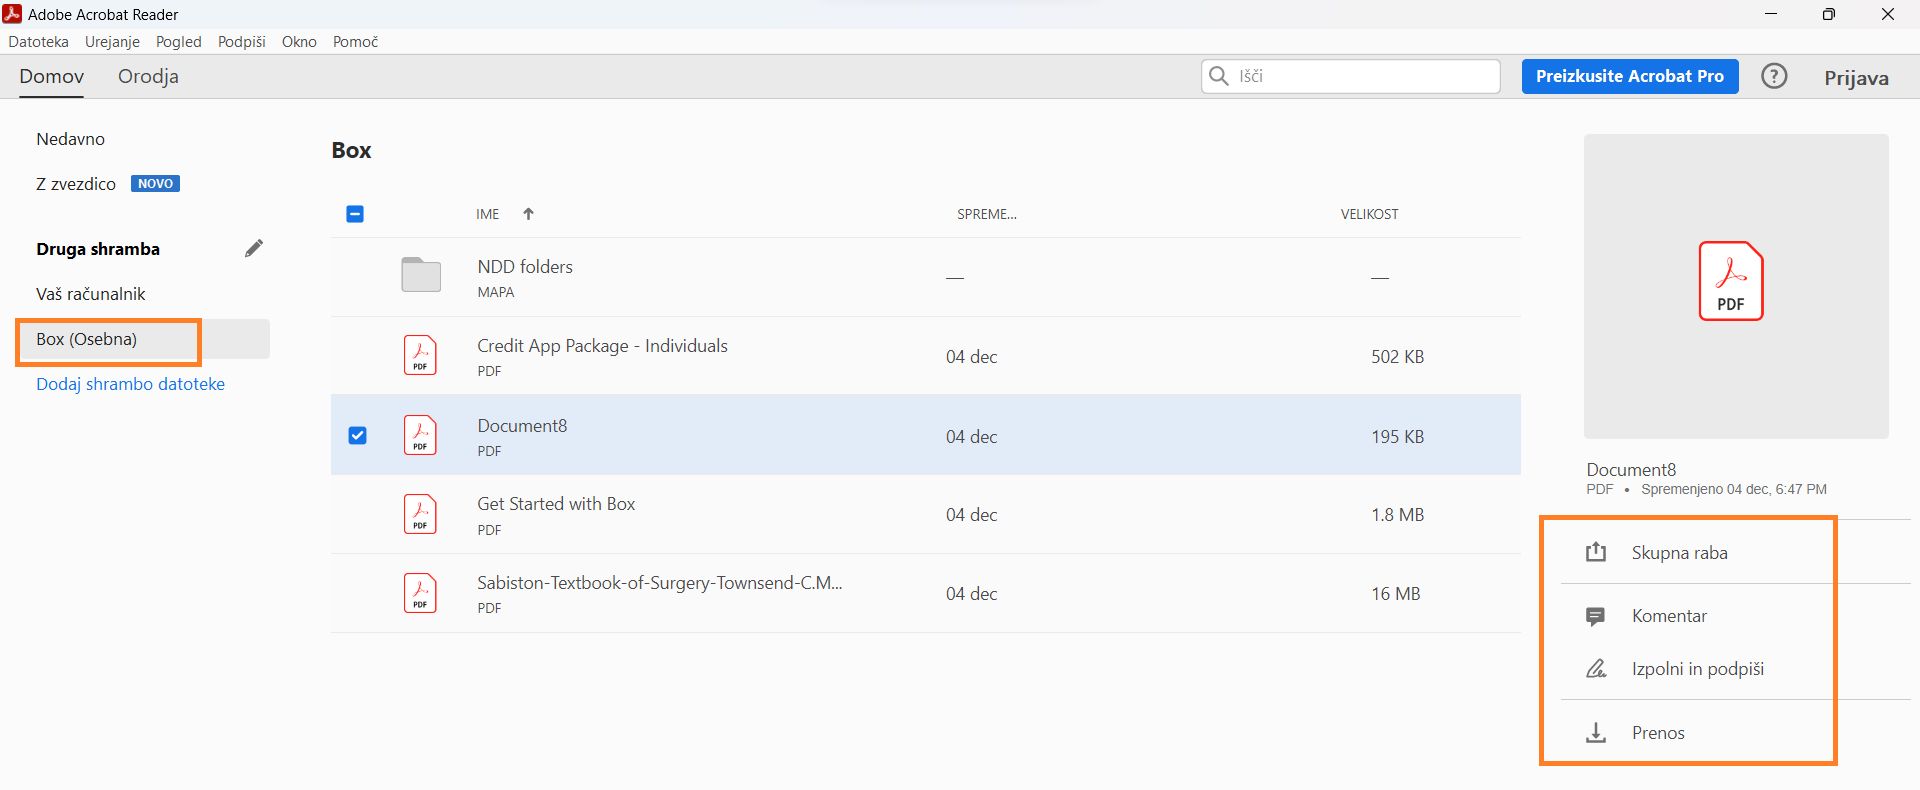
Task: Click the PDF icon for Get Started with Box
Action: pyautogui.click(x=420, y=514)
